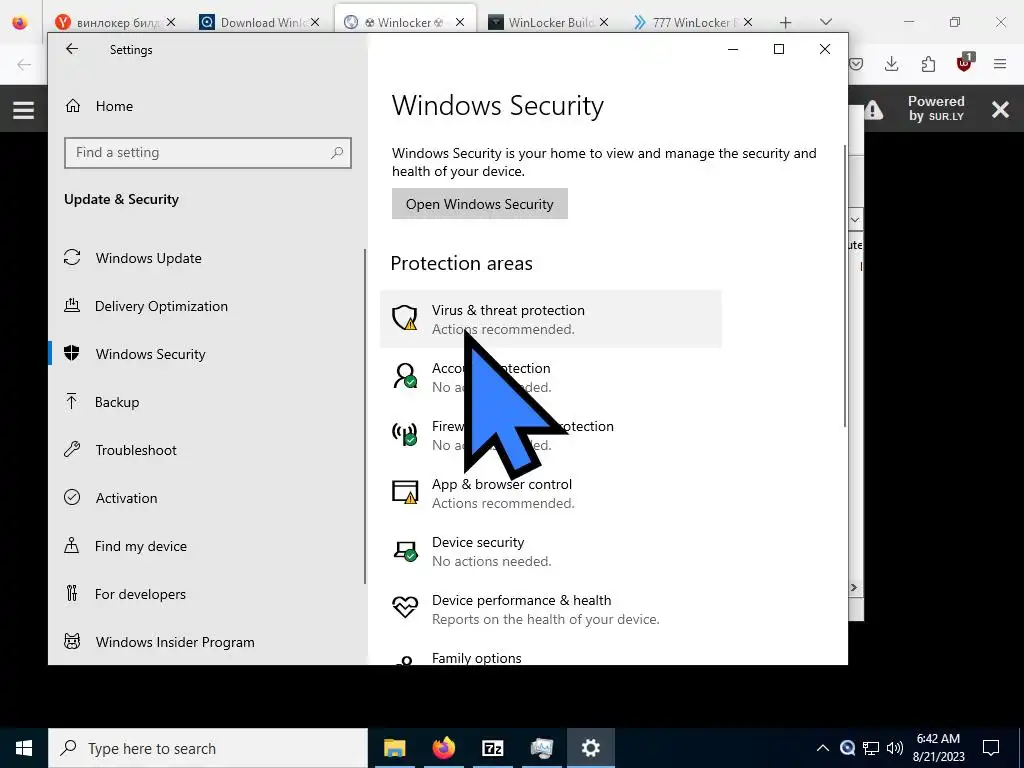Open Virus & threat protection area
Image resolution: width=1024 pixels, height=768 pixels.
click(x=551, y=319)
